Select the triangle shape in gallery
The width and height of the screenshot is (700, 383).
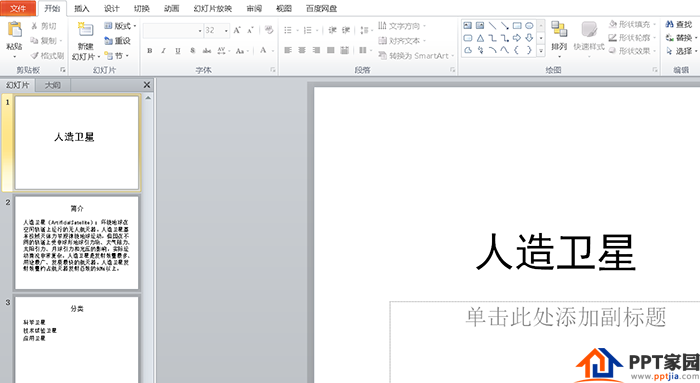480,38
